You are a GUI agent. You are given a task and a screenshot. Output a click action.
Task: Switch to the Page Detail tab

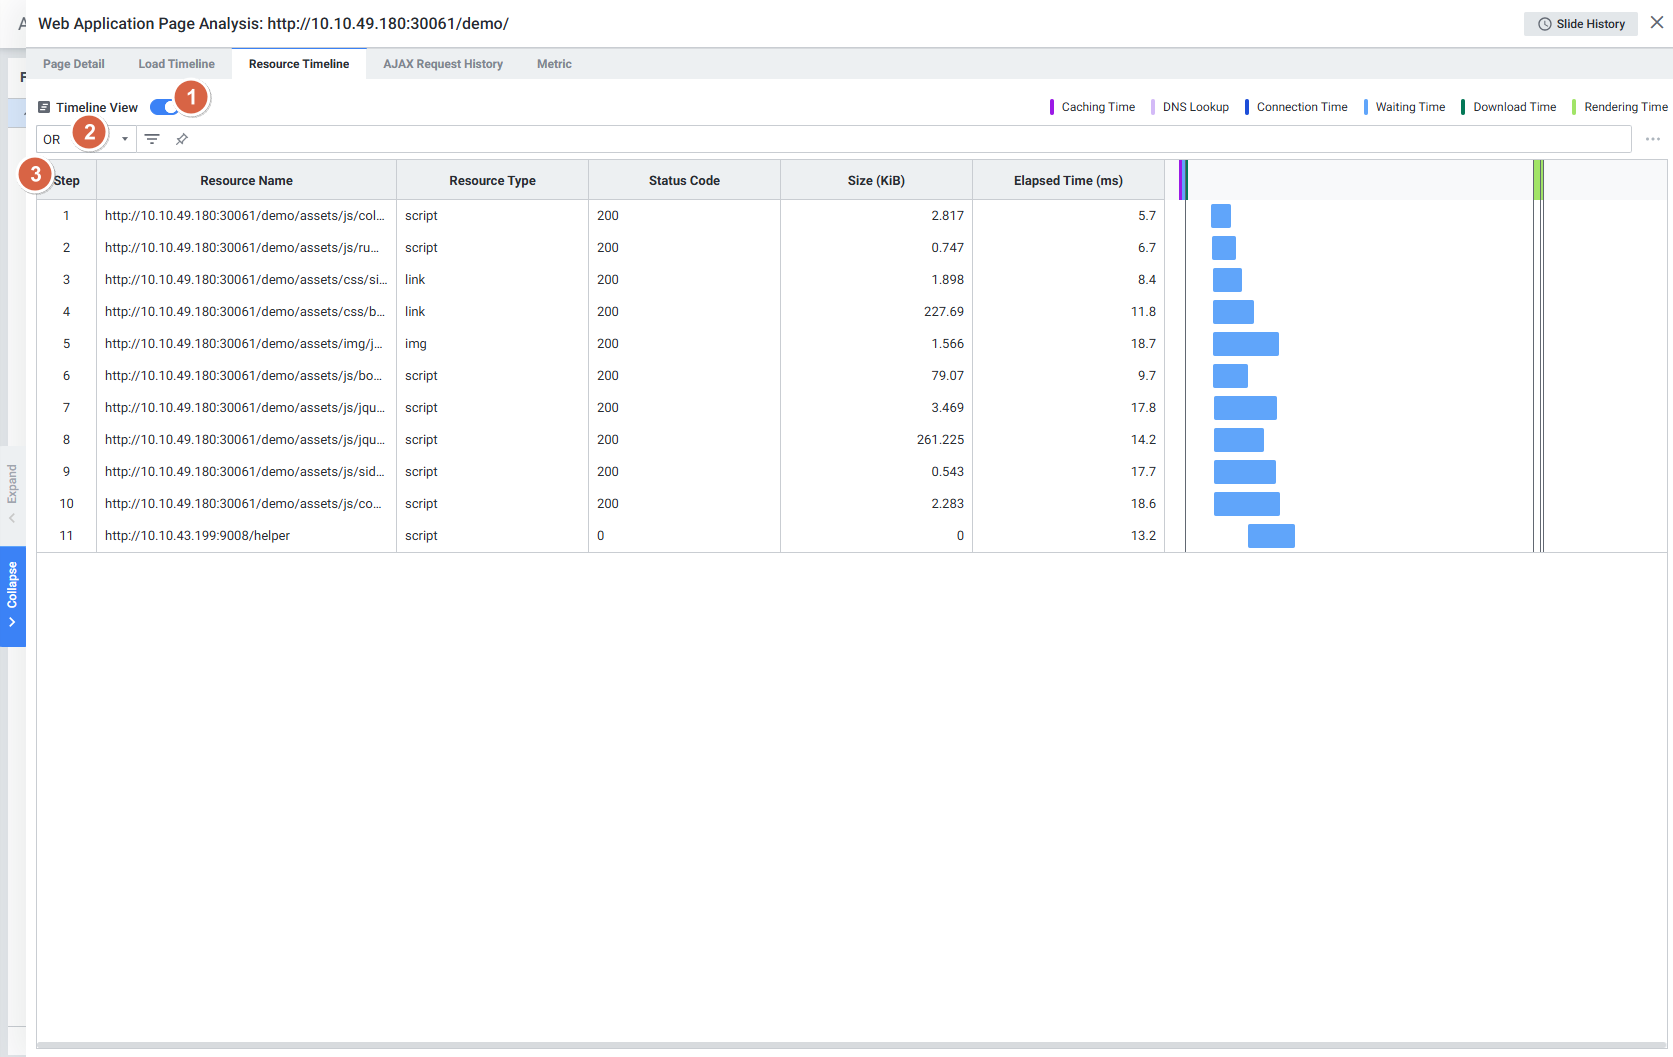coord(73,64)
